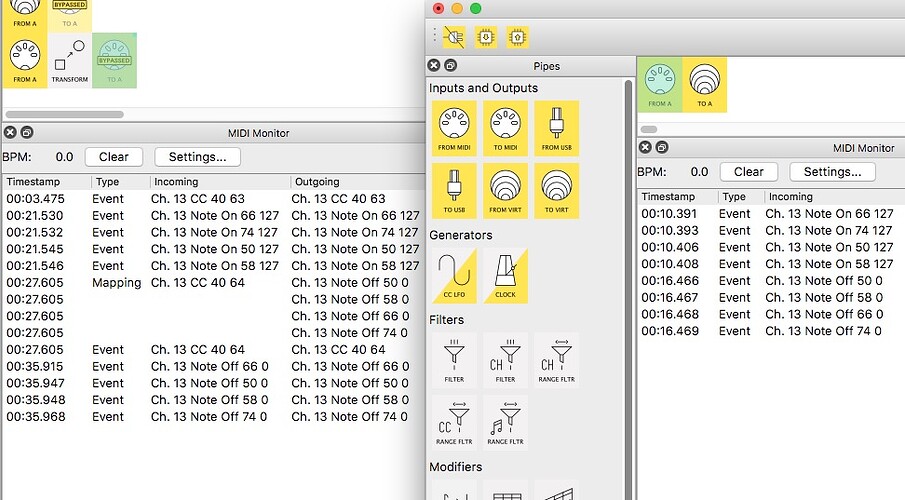Click the Generators section heading
Screen dimensions: 905x500
click(461, 235)
